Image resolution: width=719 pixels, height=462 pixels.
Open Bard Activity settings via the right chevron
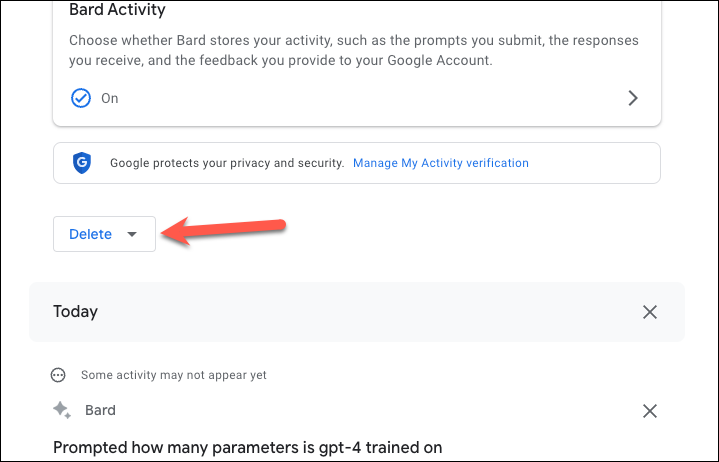click(633, 98)
